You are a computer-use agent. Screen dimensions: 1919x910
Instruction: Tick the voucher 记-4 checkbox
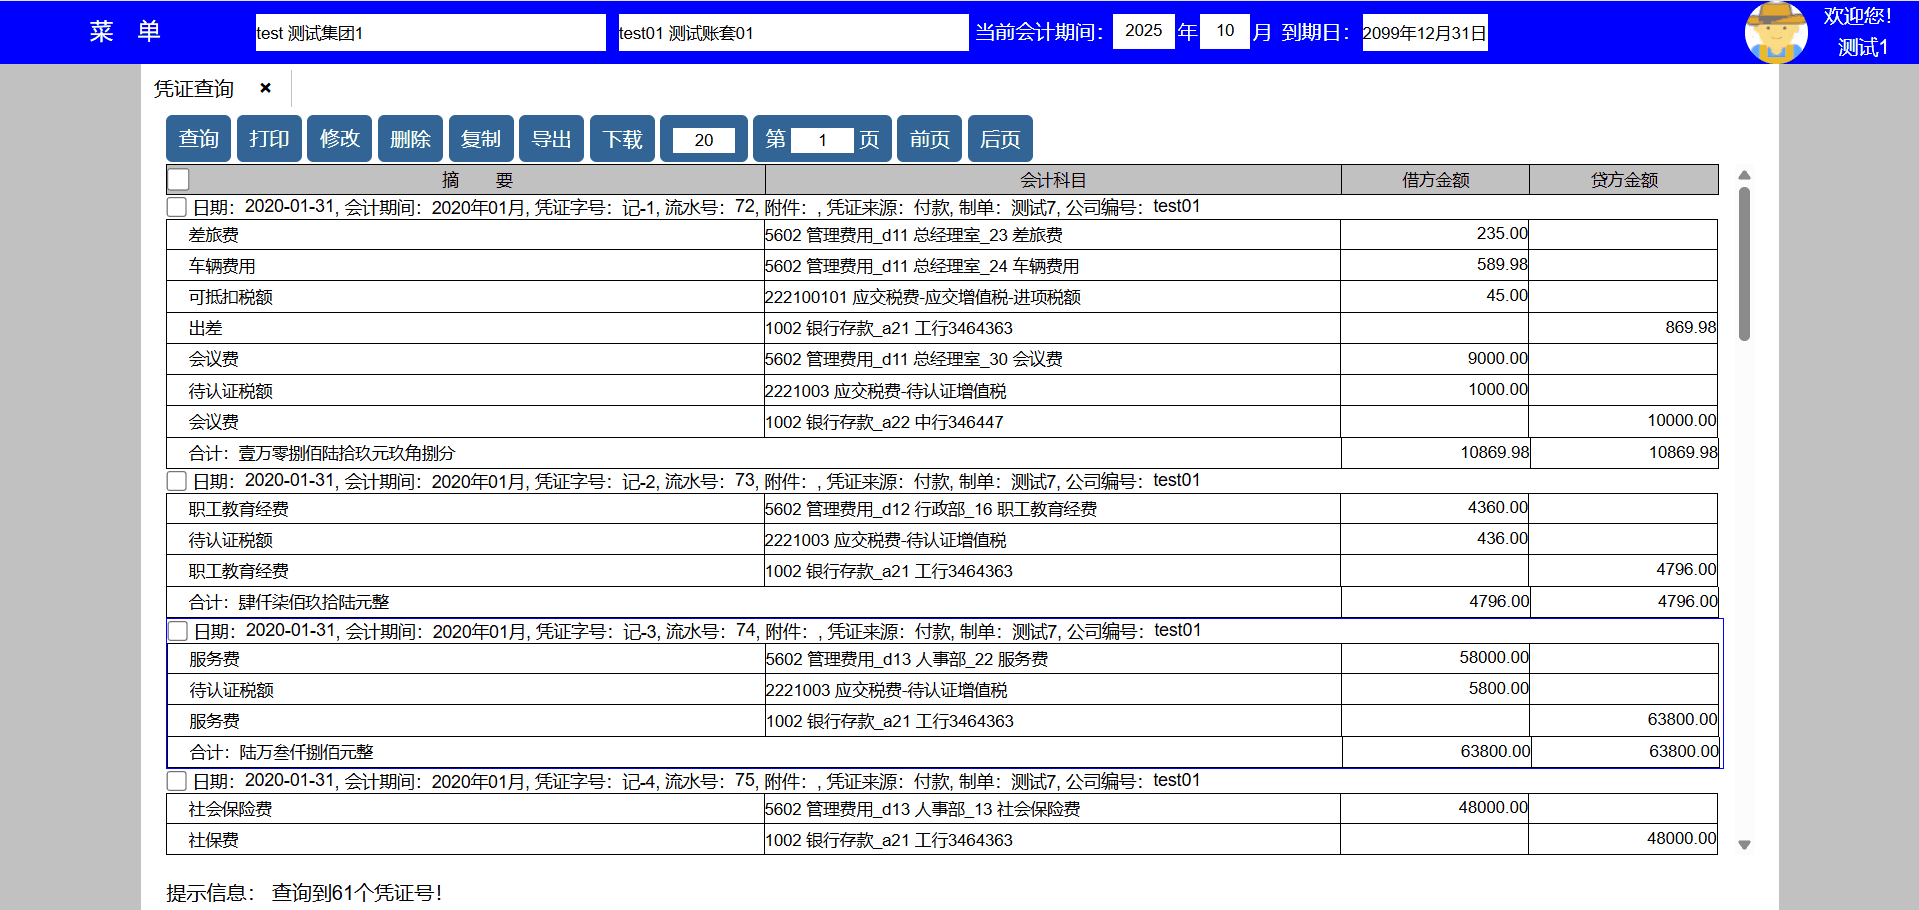(x=177, y=781)
